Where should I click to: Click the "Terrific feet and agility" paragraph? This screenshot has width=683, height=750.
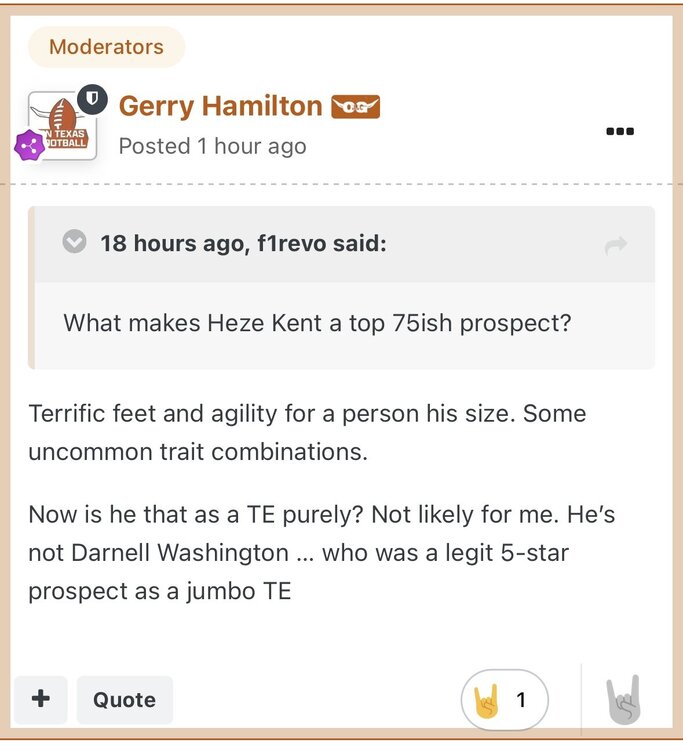(307, 432)
